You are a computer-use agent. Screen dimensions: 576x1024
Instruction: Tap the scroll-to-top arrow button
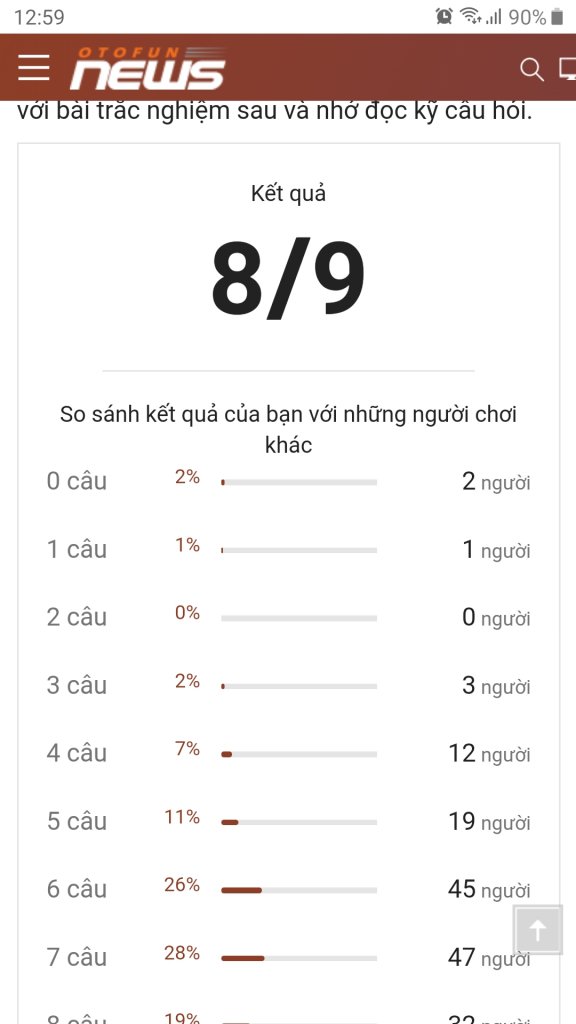[x=537, y=930]
